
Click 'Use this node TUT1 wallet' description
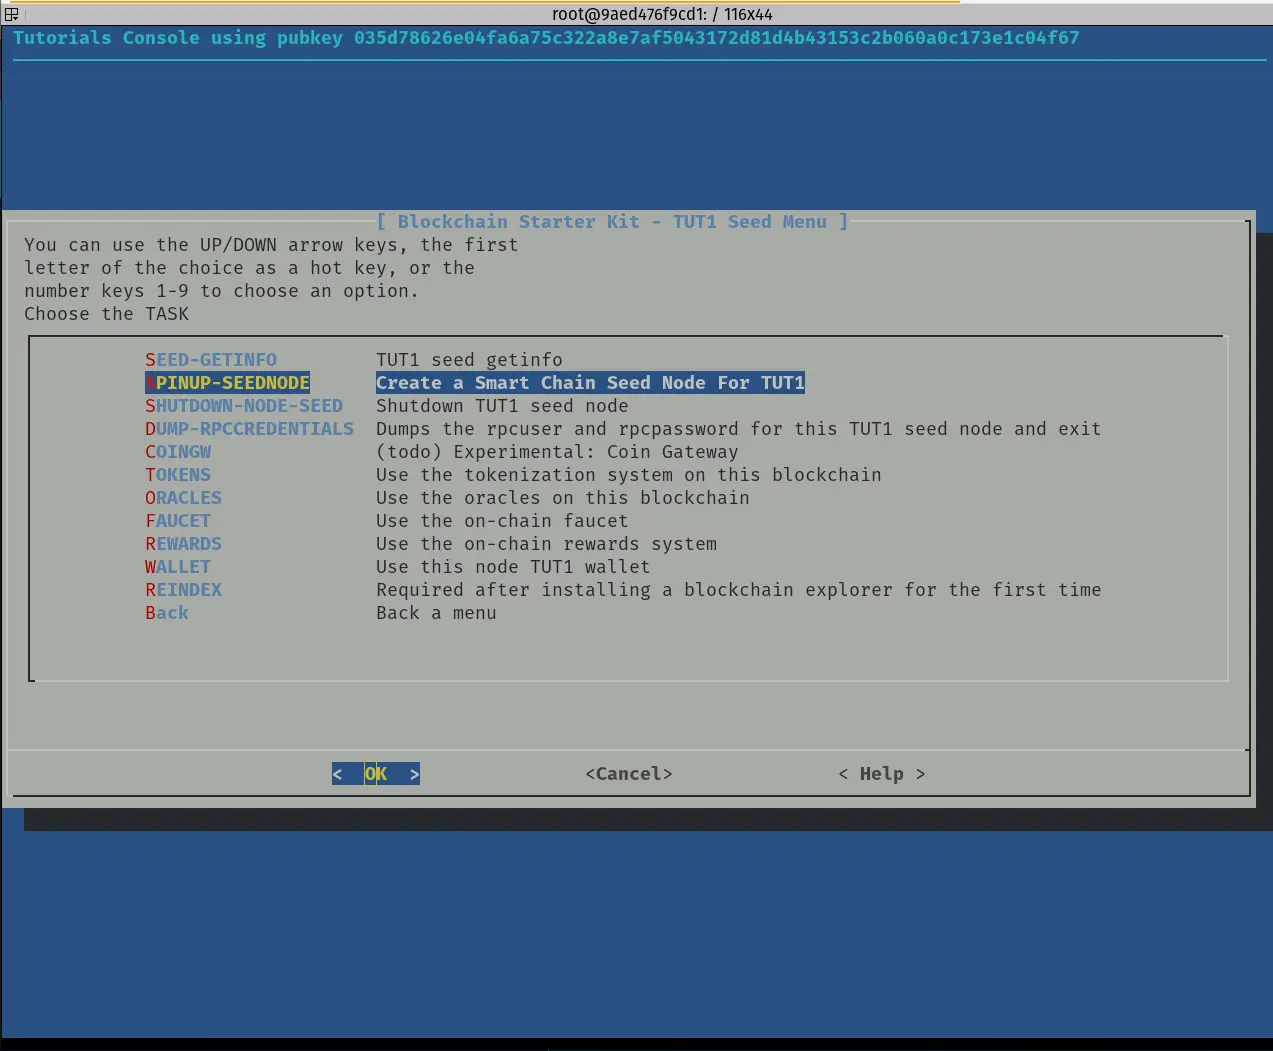(513, 567)
